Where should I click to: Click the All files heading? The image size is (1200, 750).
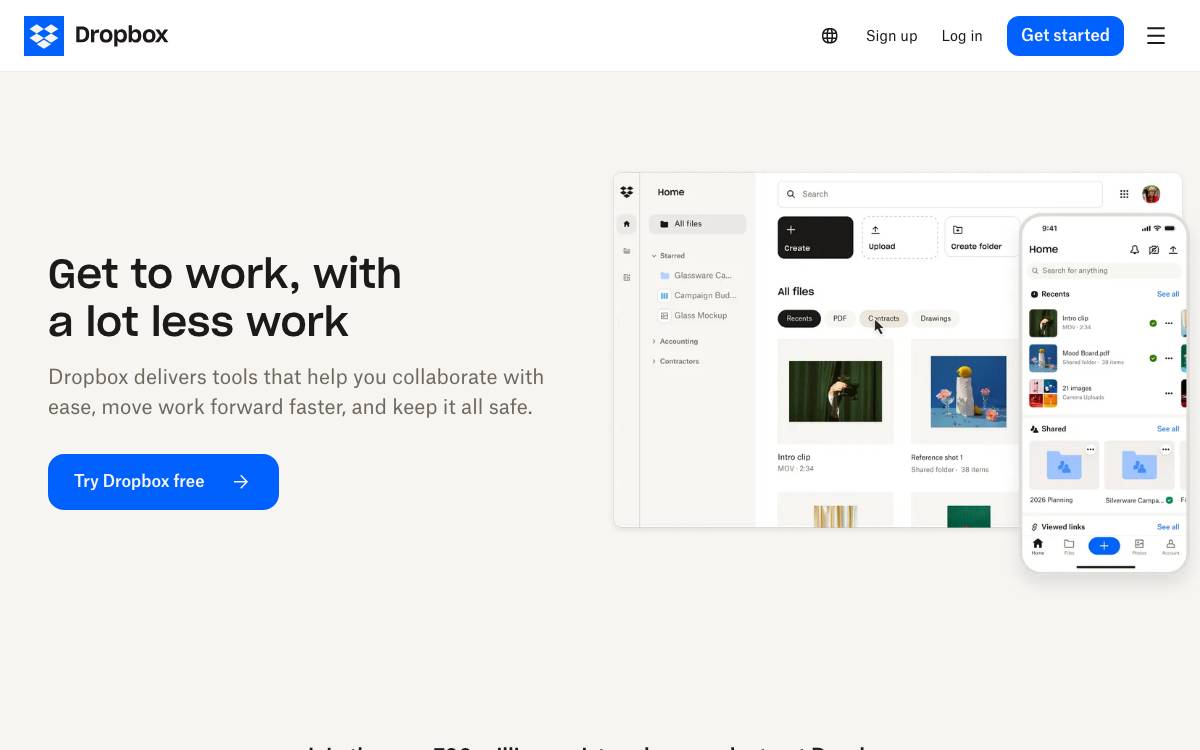(796, 291)
